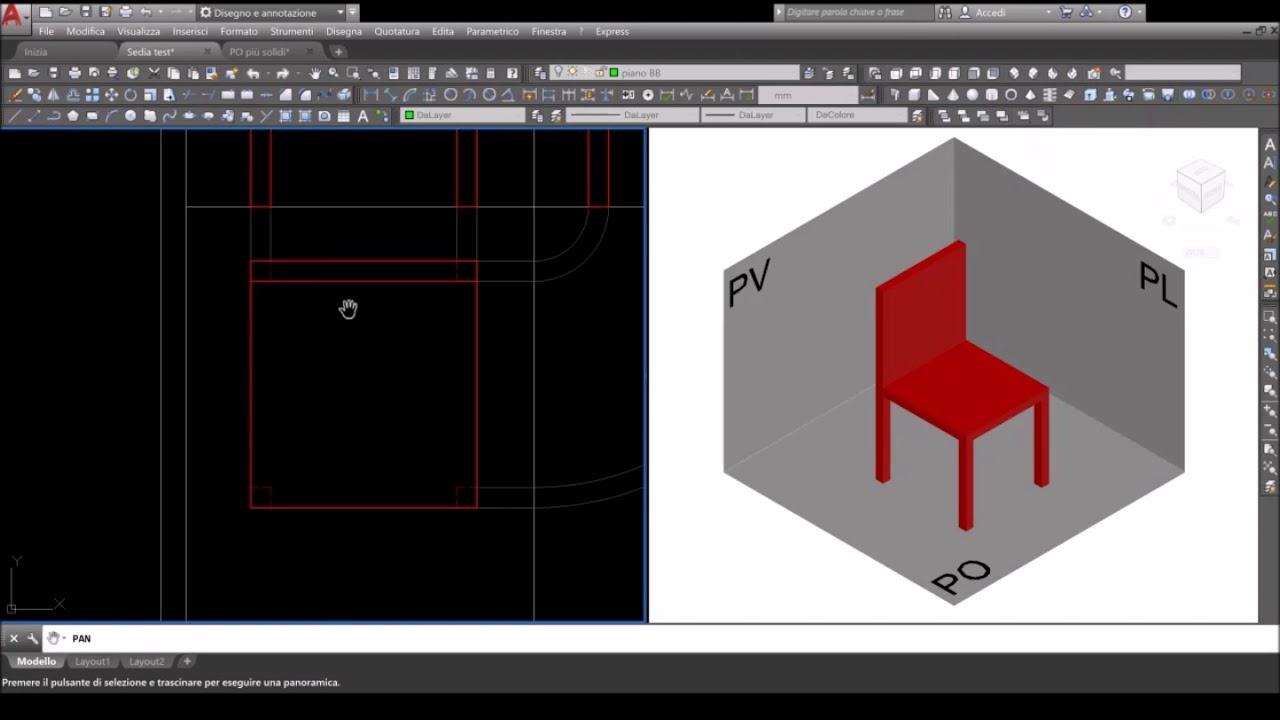Choose the Offset tool
1280x720 pixels.
coord(73,95)
